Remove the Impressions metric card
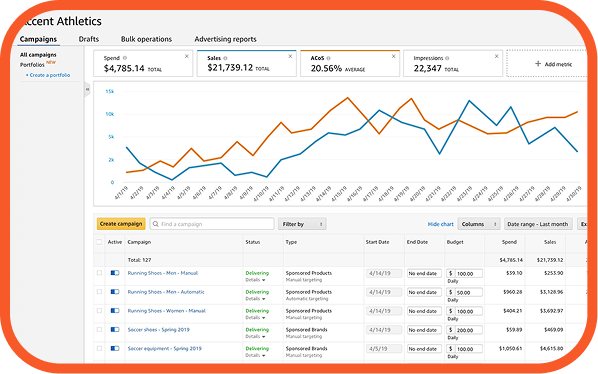The image size is (598, 374). [x=497, y=56]
